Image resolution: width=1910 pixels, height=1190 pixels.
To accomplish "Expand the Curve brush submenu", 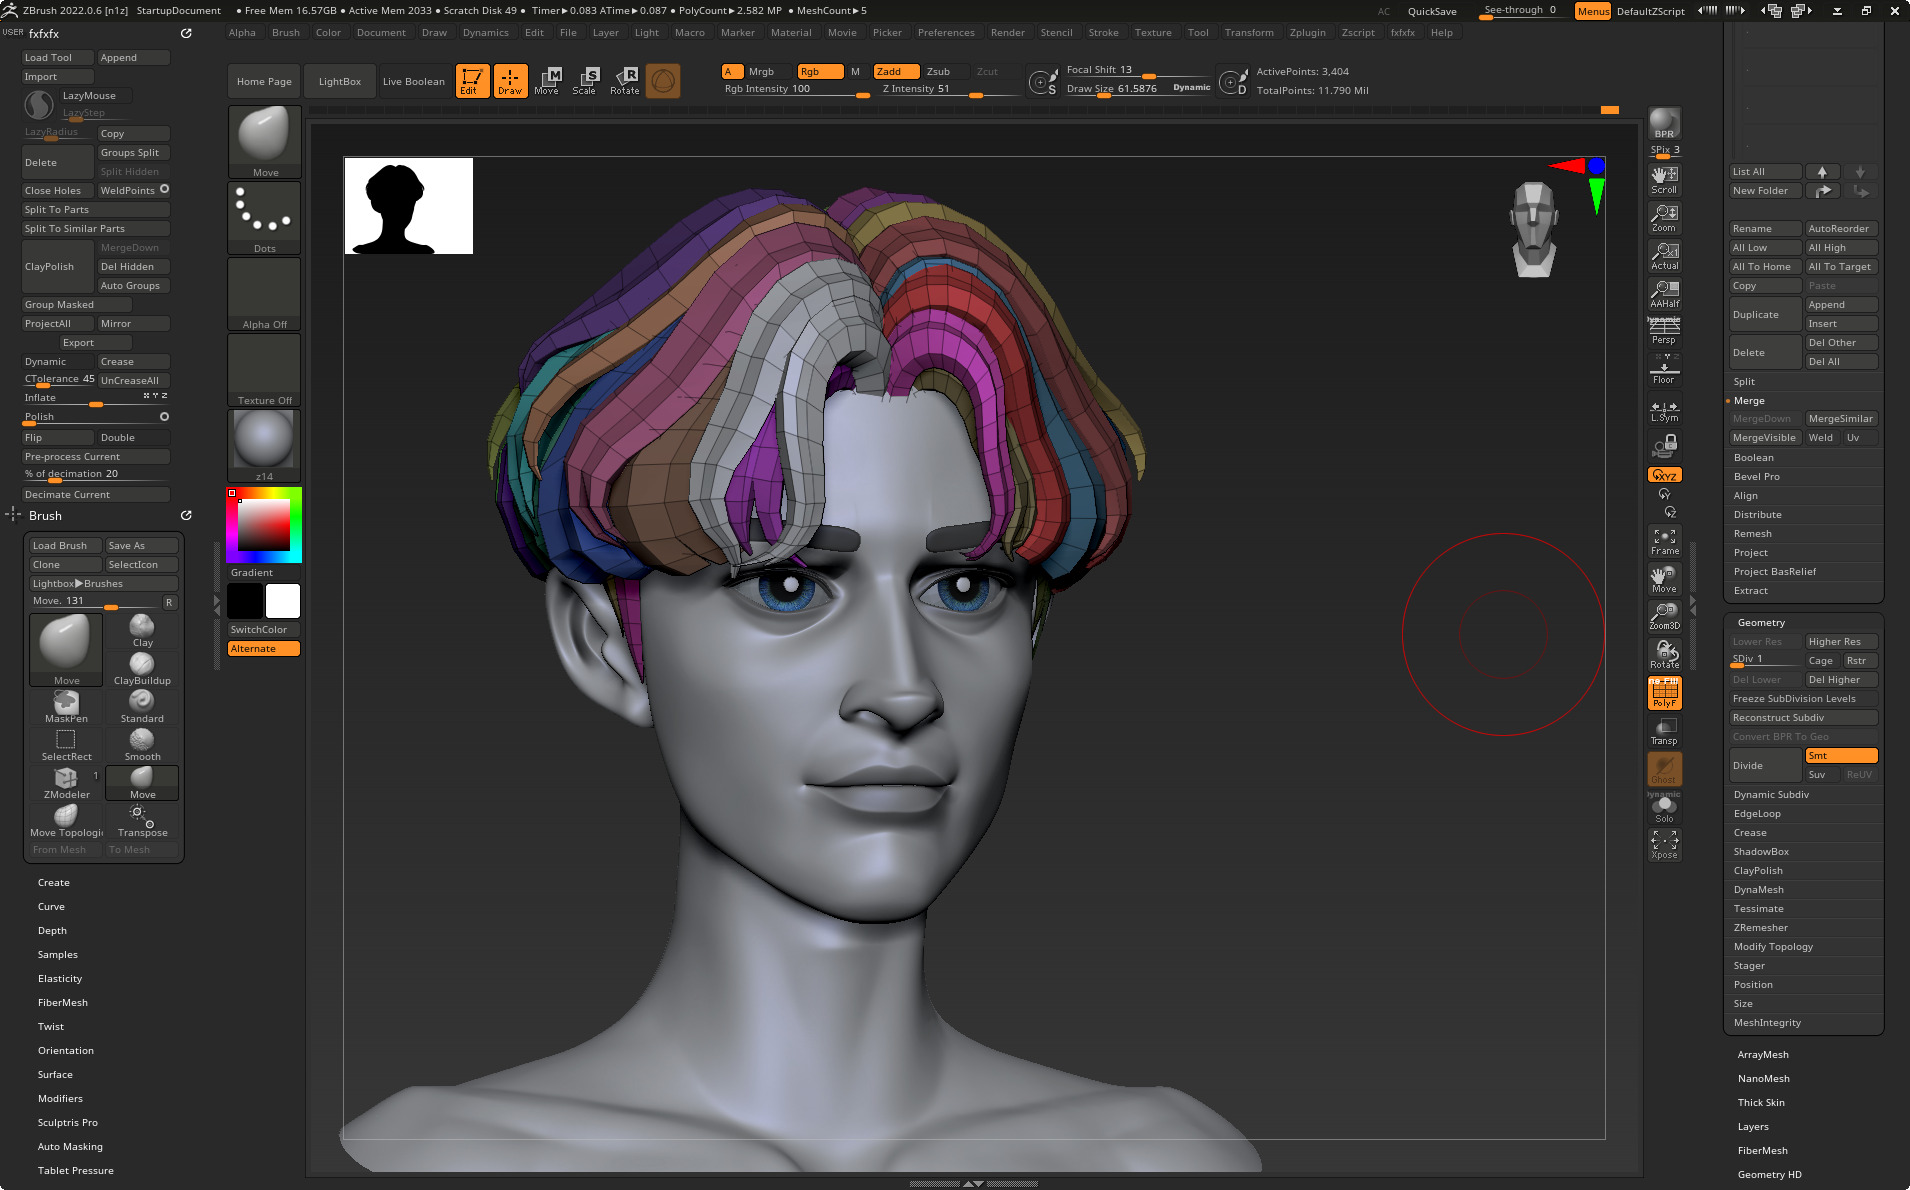I will (x=51, y=907).
